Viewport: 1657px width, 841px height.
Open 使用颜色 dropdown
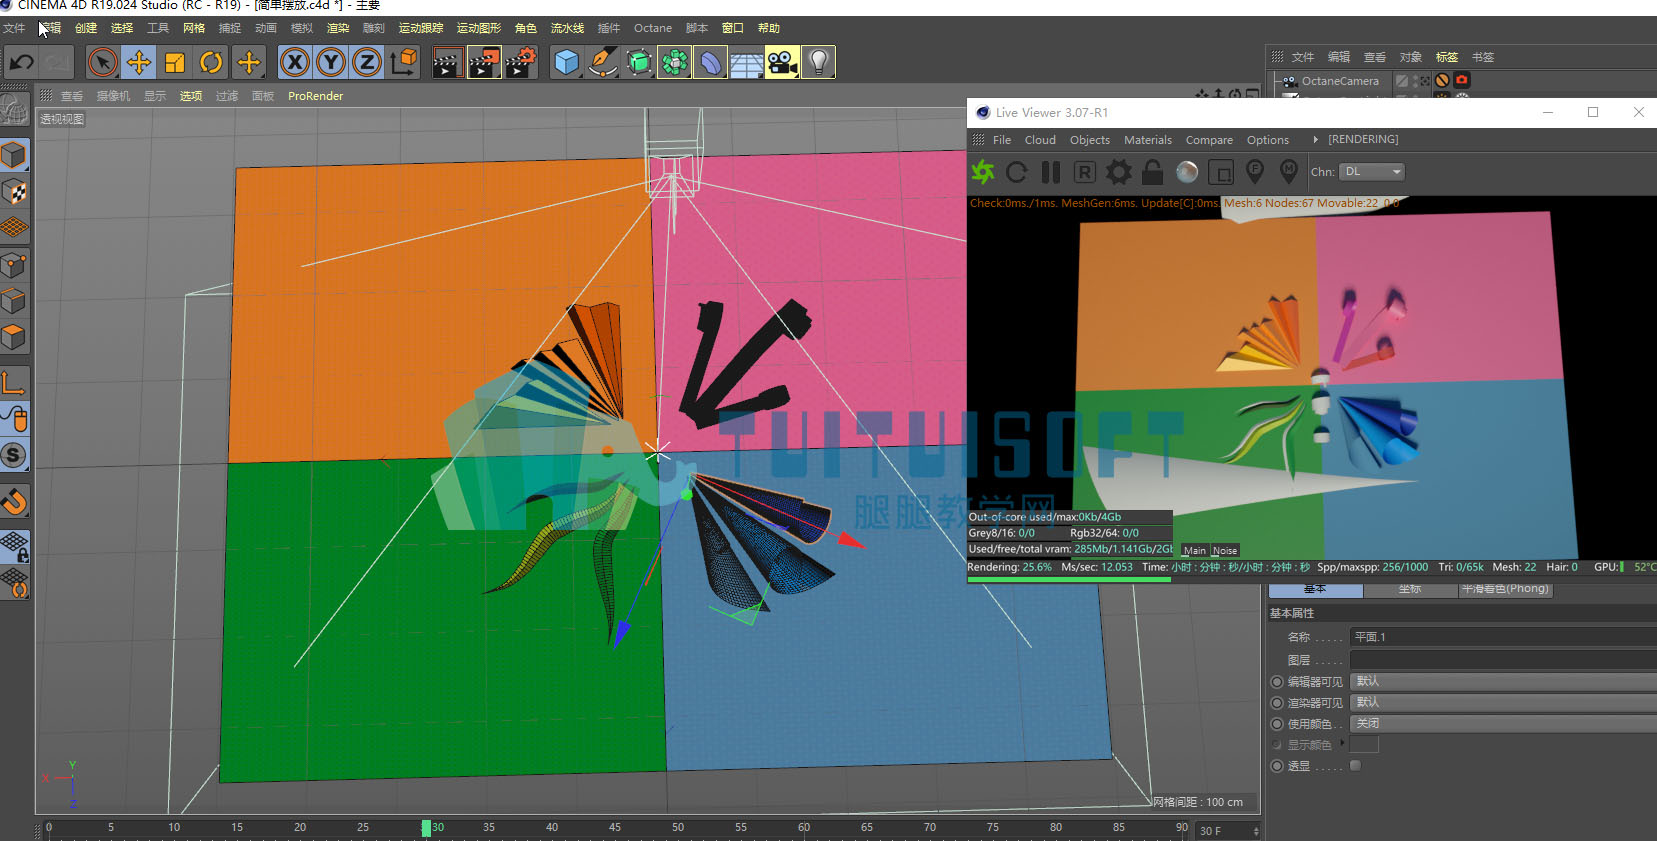[1503, 723]
